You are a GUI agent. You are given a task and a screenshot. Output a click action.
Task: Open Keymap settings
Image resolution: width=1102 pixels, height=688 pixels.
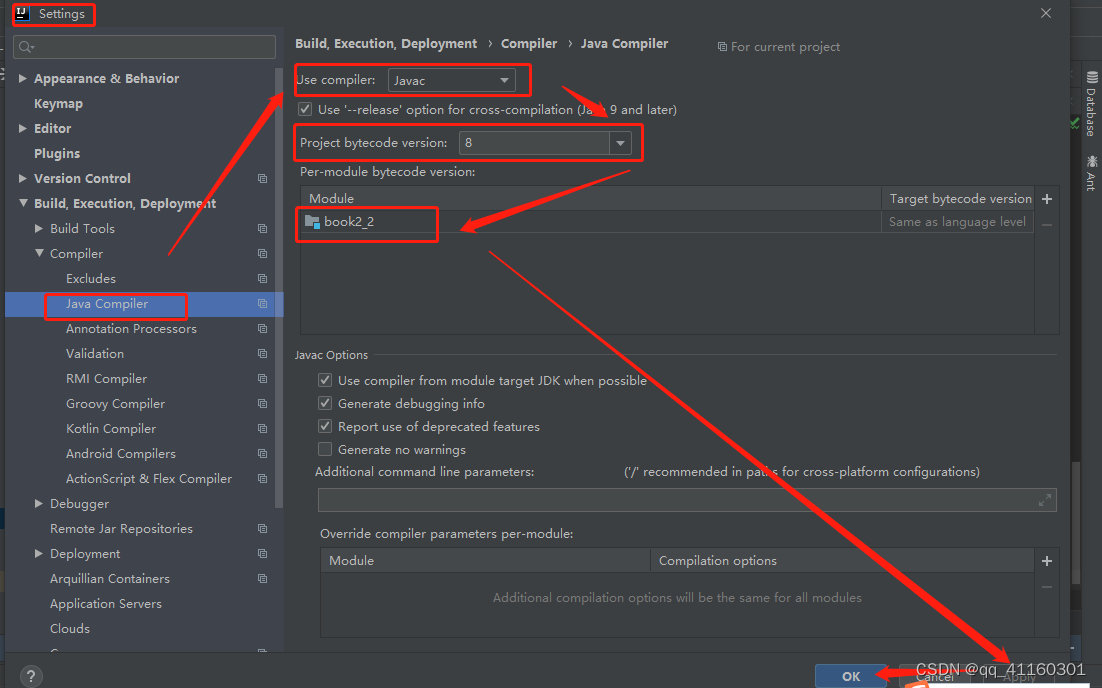[x=58, y=103]
